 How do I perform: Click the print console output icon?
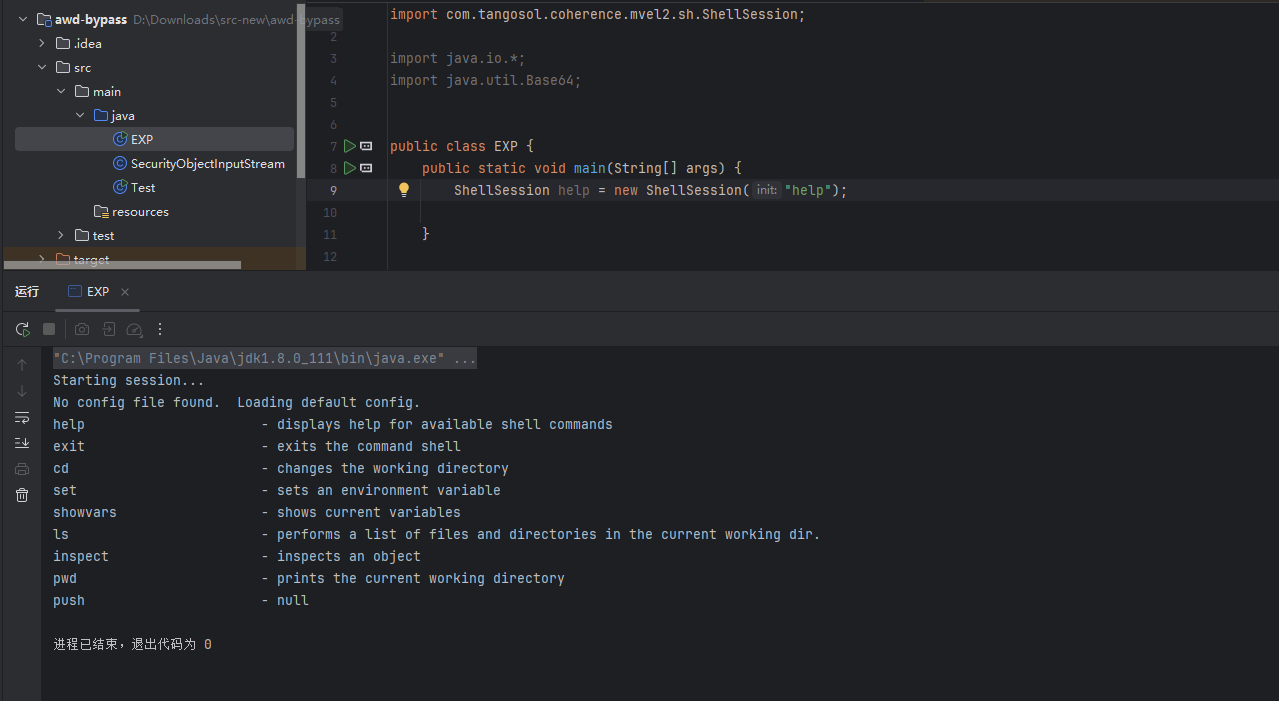click(22, 469)
